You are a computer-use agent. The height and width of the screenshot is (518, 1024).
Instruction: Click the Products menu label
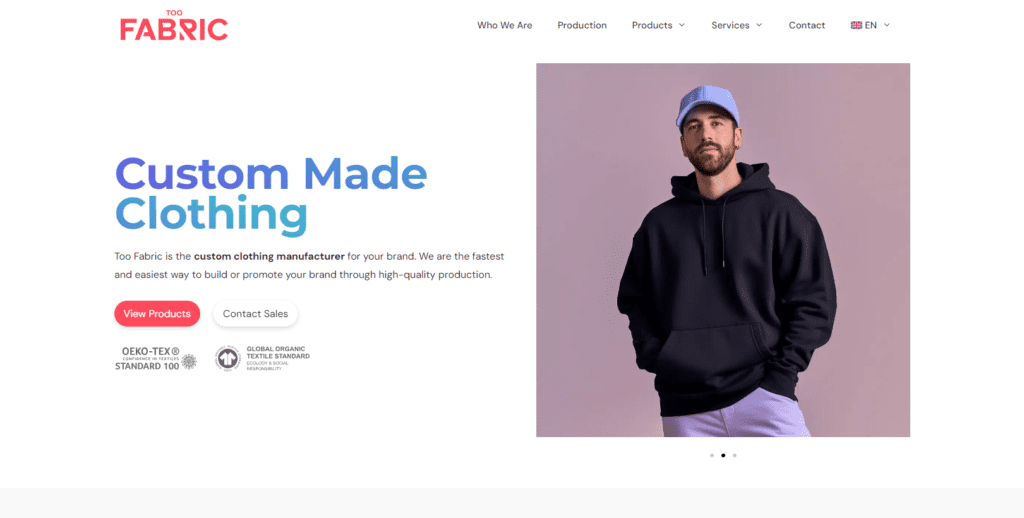pyautogui.click(x=652, y=25)
